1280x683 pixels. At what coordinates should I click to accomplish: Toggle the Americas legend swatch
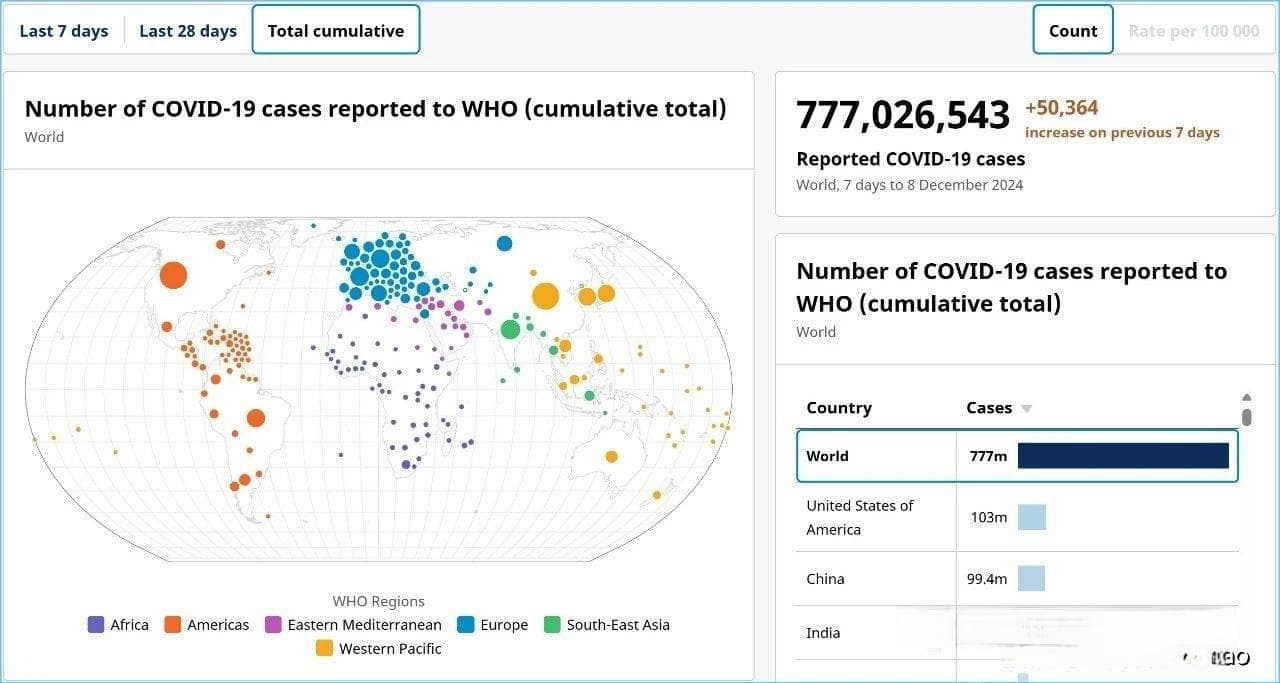click(x=173, y=625)
